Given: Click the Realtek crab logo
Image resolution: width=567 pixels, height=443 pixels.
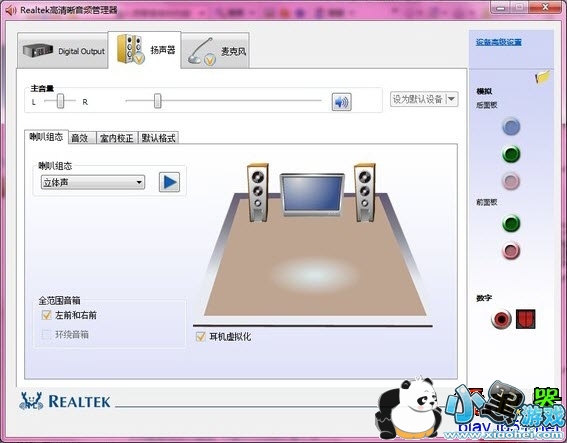Looking at the screenshot, I should pyautogui.click(x=31, y=401).
